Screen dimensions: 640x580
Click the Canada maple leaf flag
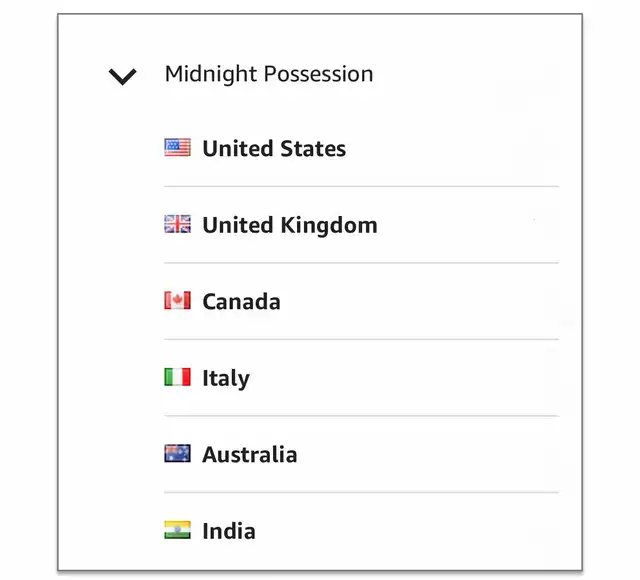177,301
